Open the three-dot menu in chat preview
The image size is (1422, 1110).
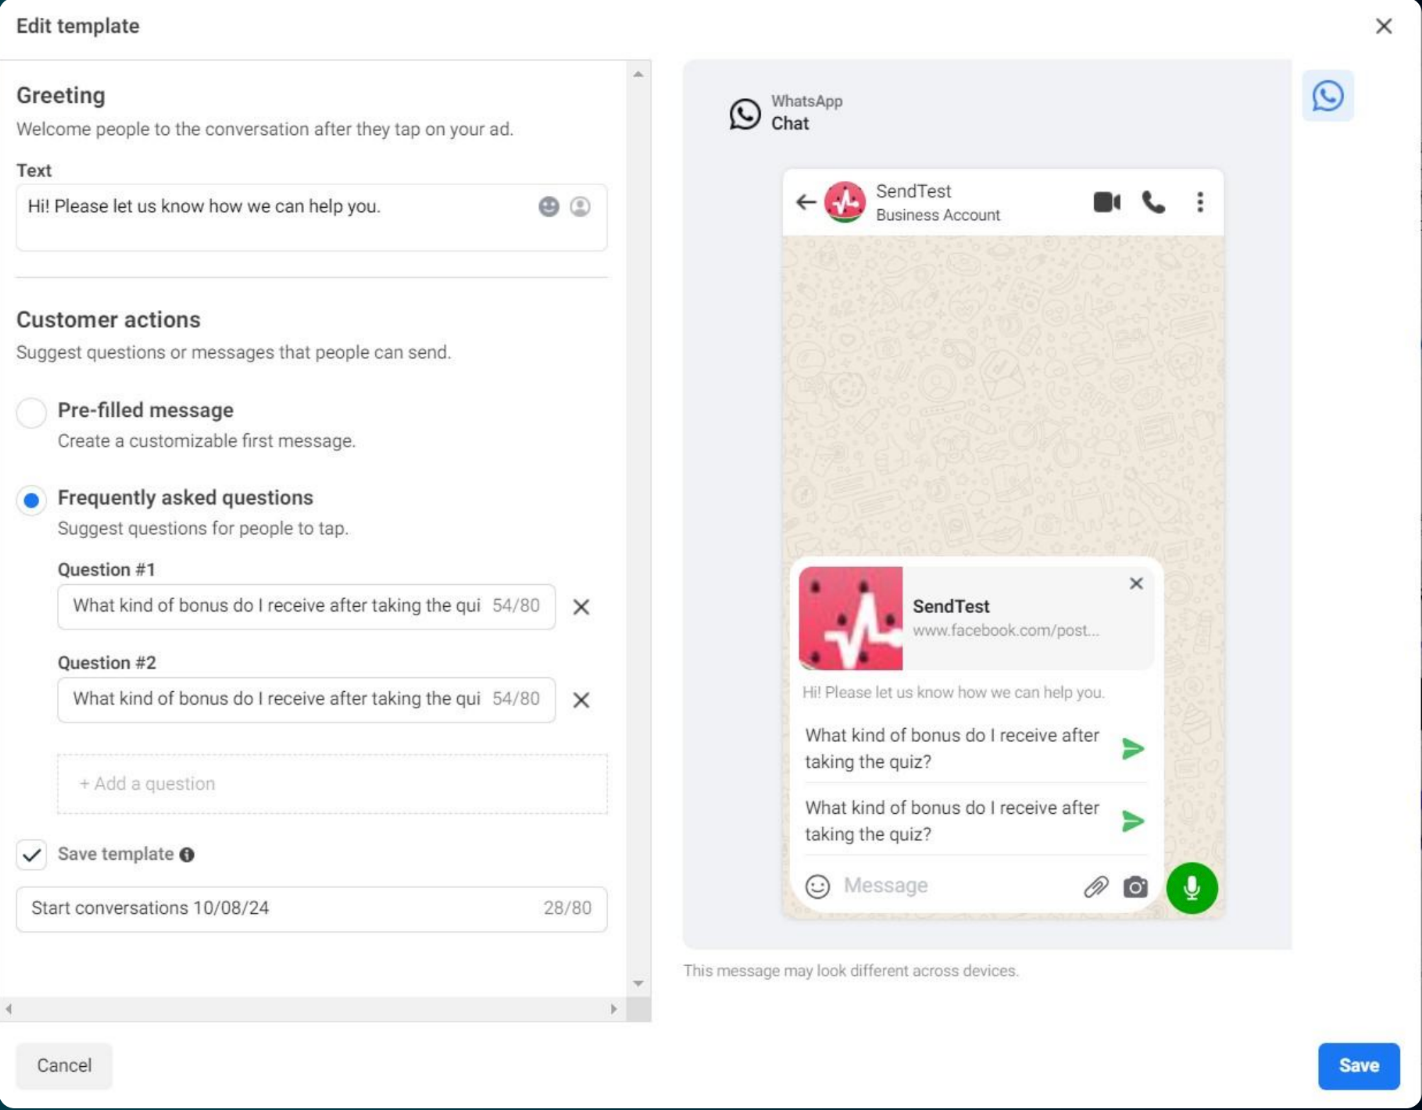point(1200,202)
